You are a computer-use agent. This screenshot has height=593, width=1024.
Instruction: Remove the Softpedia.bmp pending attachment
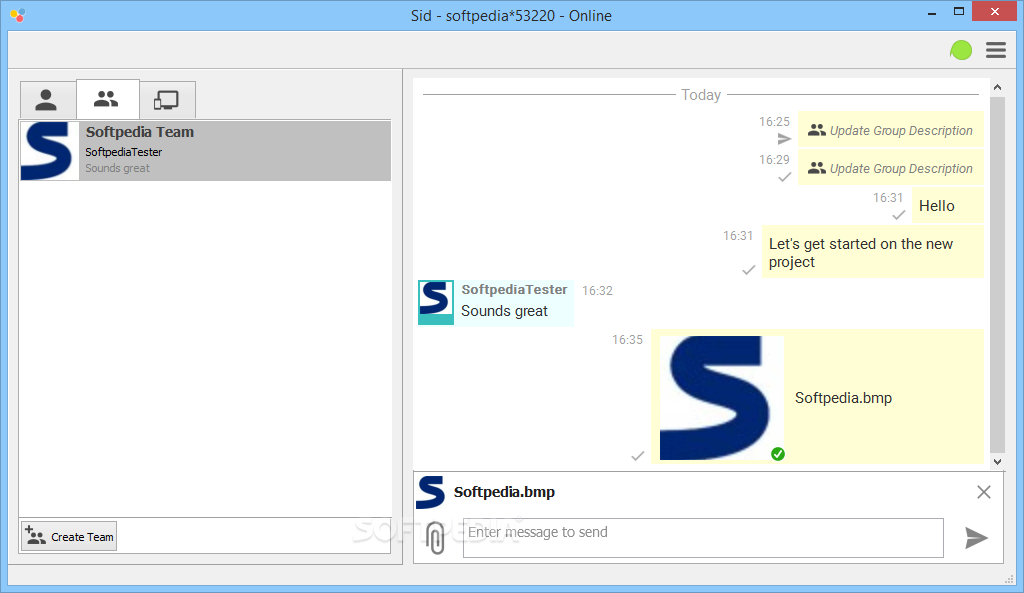click(984, 492)
